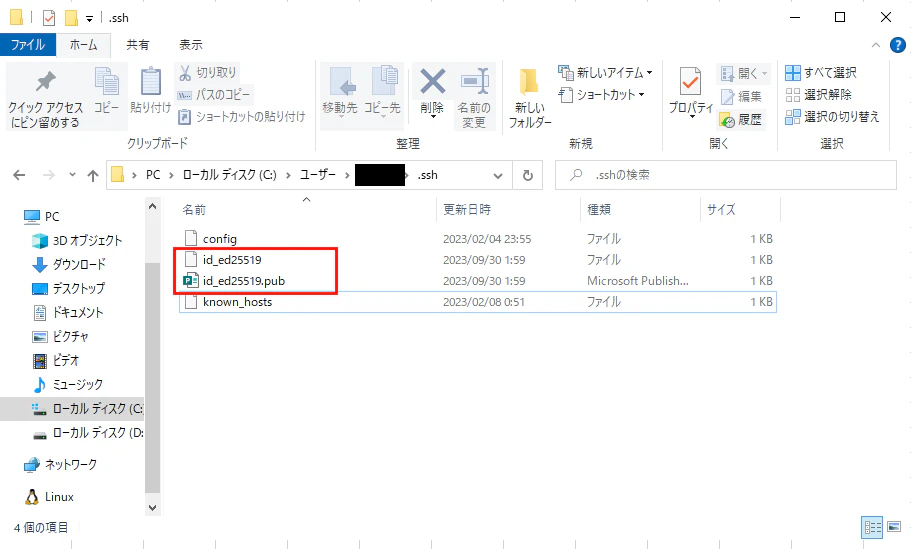Open the Open command dropdown

pyautogui.click(x=765, y=73)
